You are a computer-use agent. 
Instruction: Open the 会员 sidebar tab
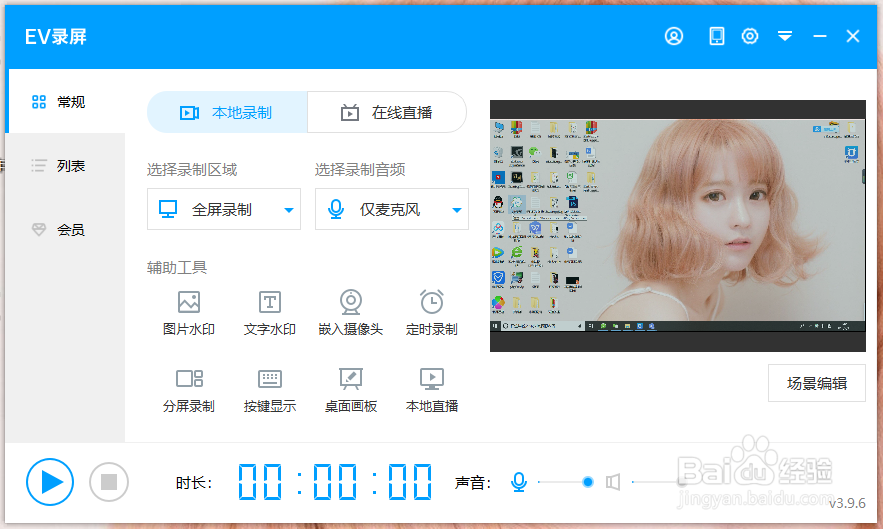click(65, 229)
